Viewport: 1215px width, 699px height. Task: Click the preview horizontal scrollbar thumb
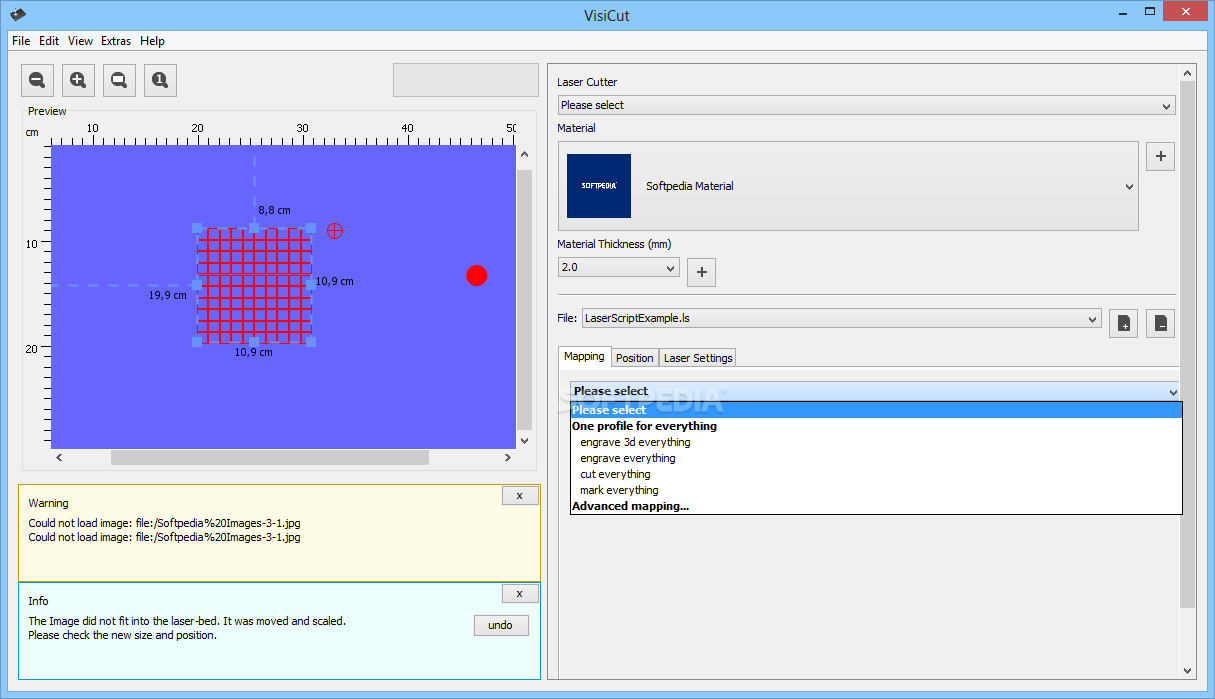[x=270, y=457]
